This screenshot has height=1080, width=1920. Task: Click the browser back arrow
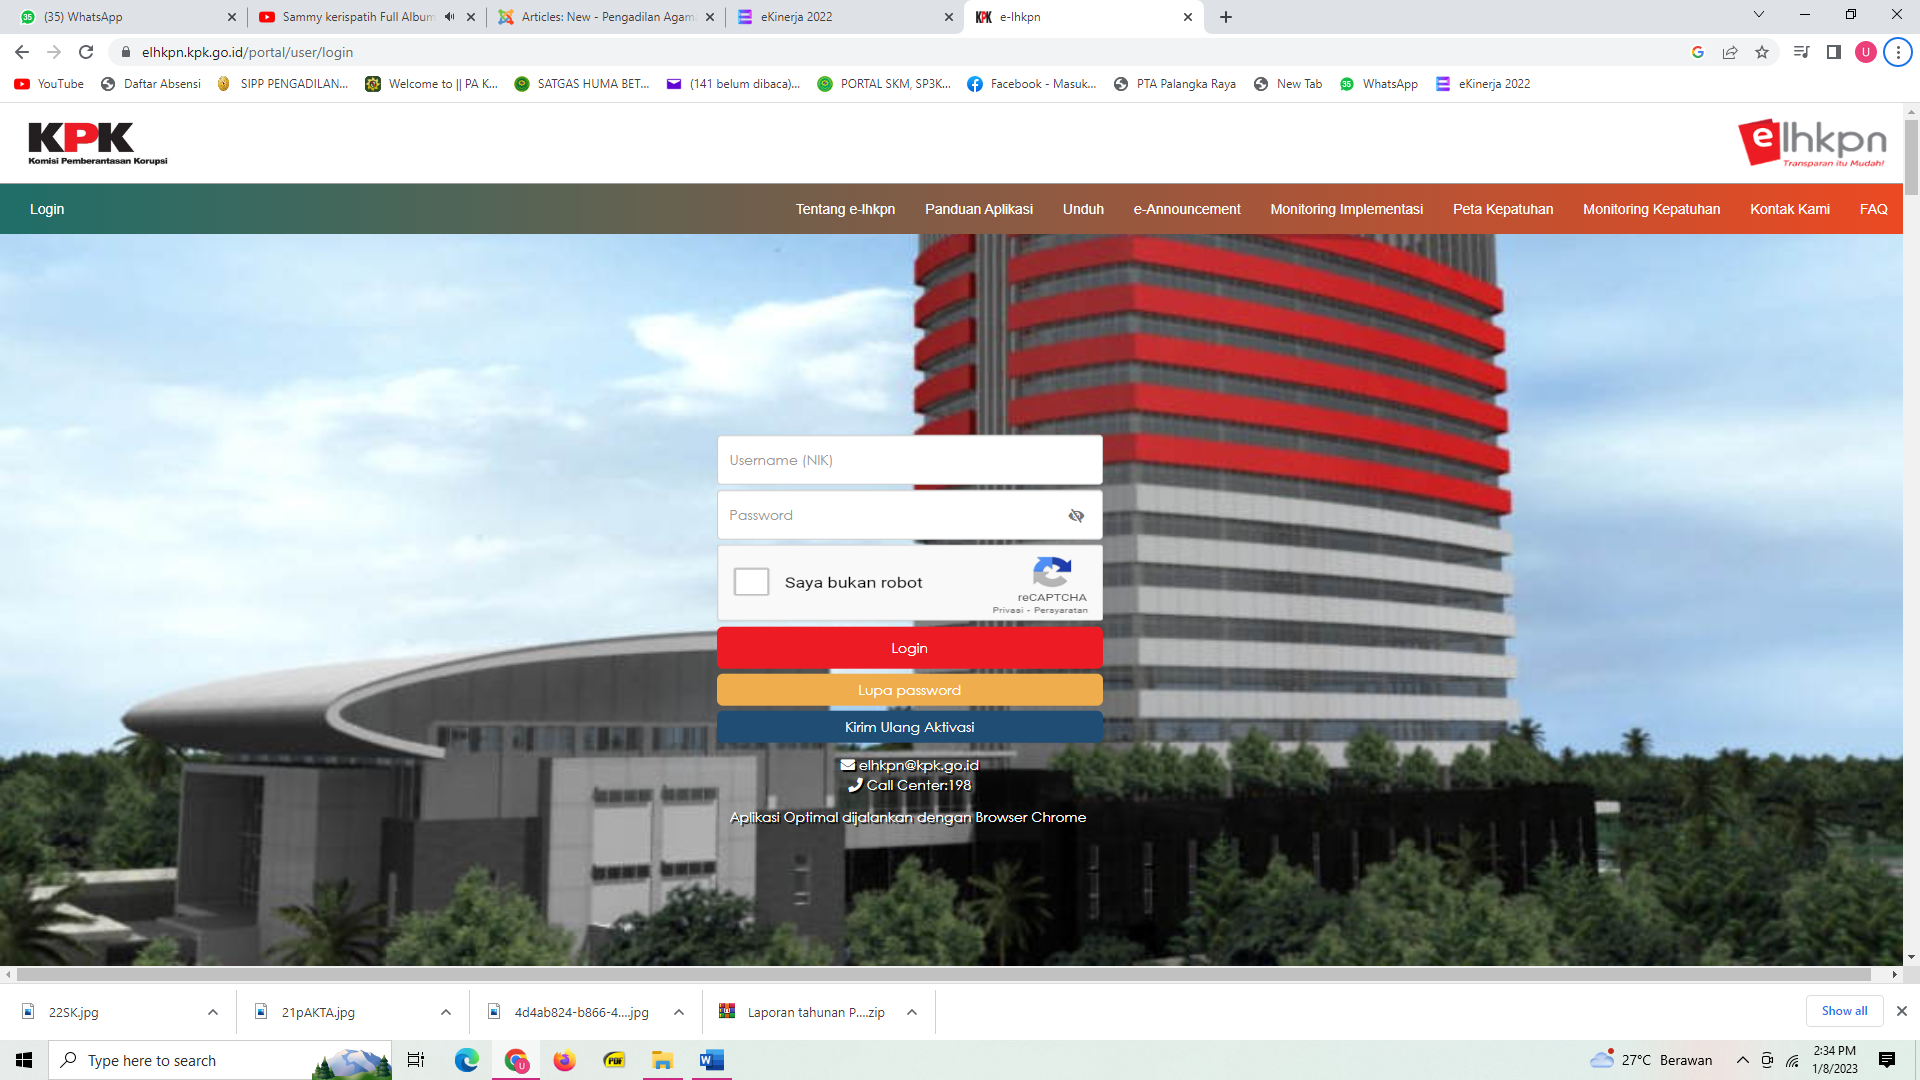[x=22, y=52]
